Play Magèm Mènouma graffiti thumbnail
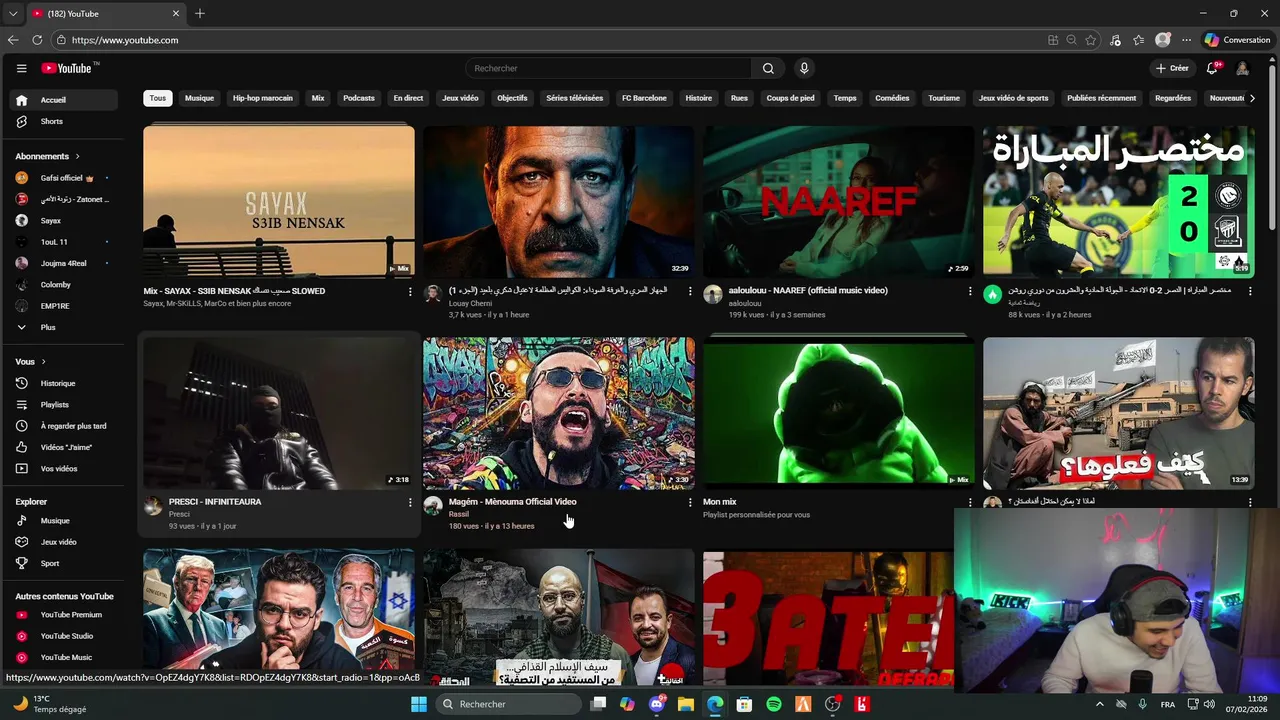Image resolution: width=1280 pixels, height=720 pixels. click(559, 412)
